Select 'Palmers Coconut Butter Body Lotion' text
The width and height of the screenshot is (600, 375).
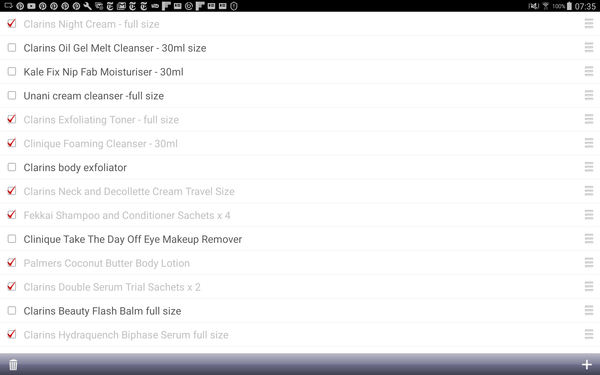pos(106,263)
